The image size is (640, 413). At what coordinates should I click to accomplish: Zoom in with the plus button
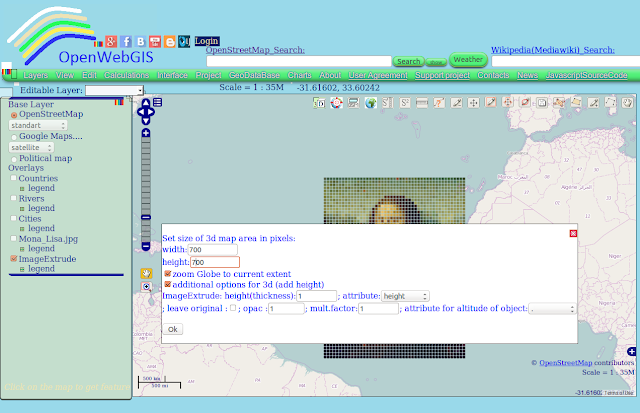[146, 133]
